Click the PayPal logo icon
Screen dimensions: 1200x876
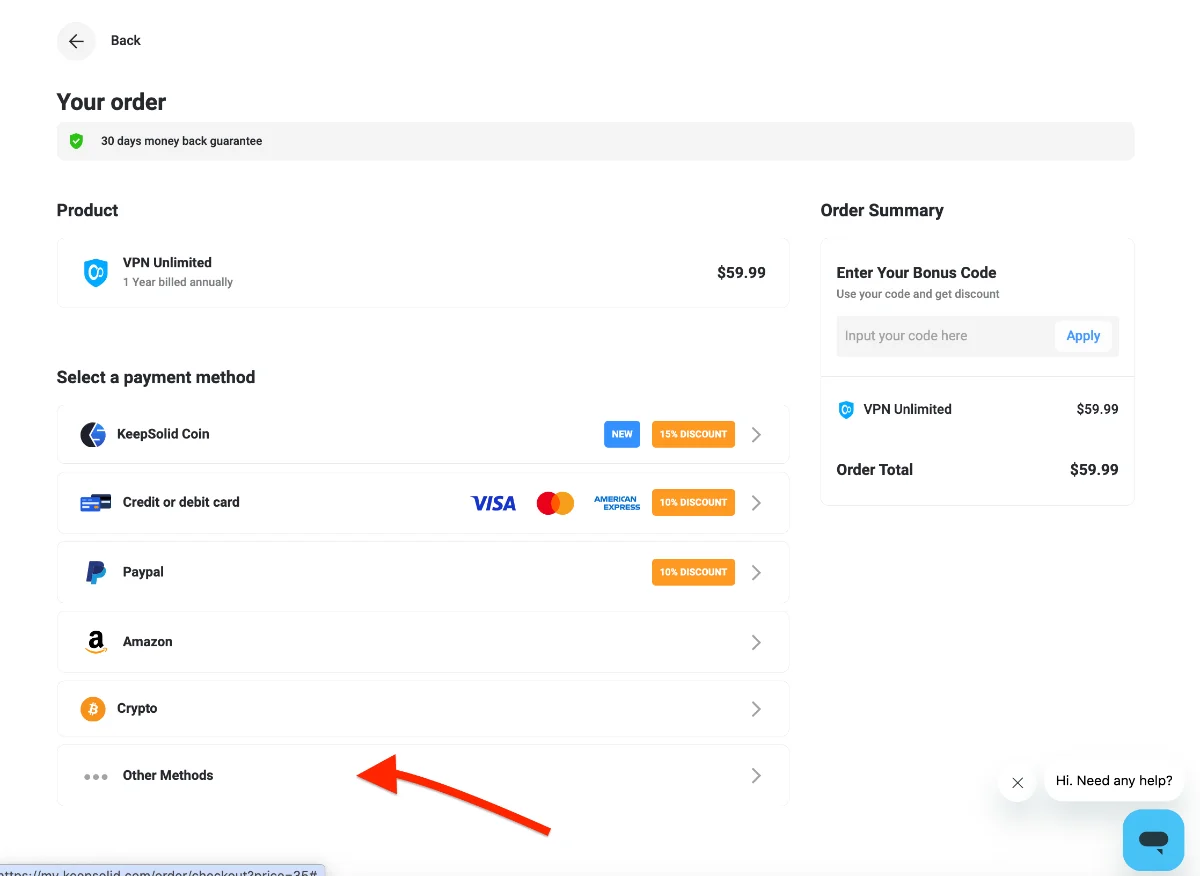tap(96, 572)
